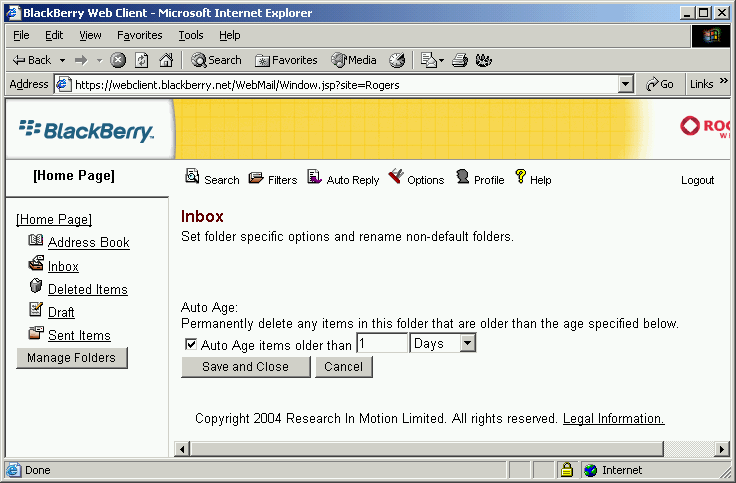Click the IE History clock icon

coord(397,60)
